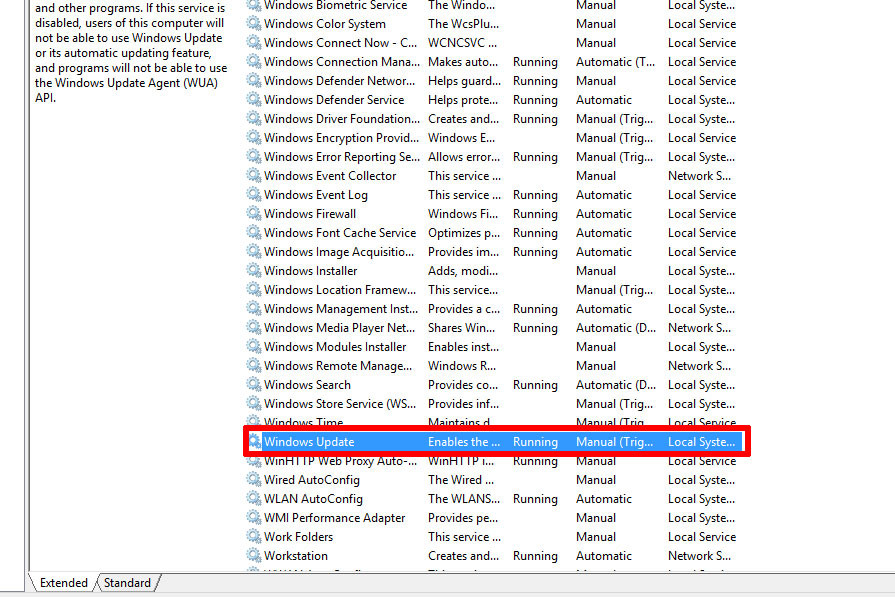This screenshot has height=597, width=895.
Task: Select the Windows Installer service name
Action: pyautogui.click(x=311, y=271)
